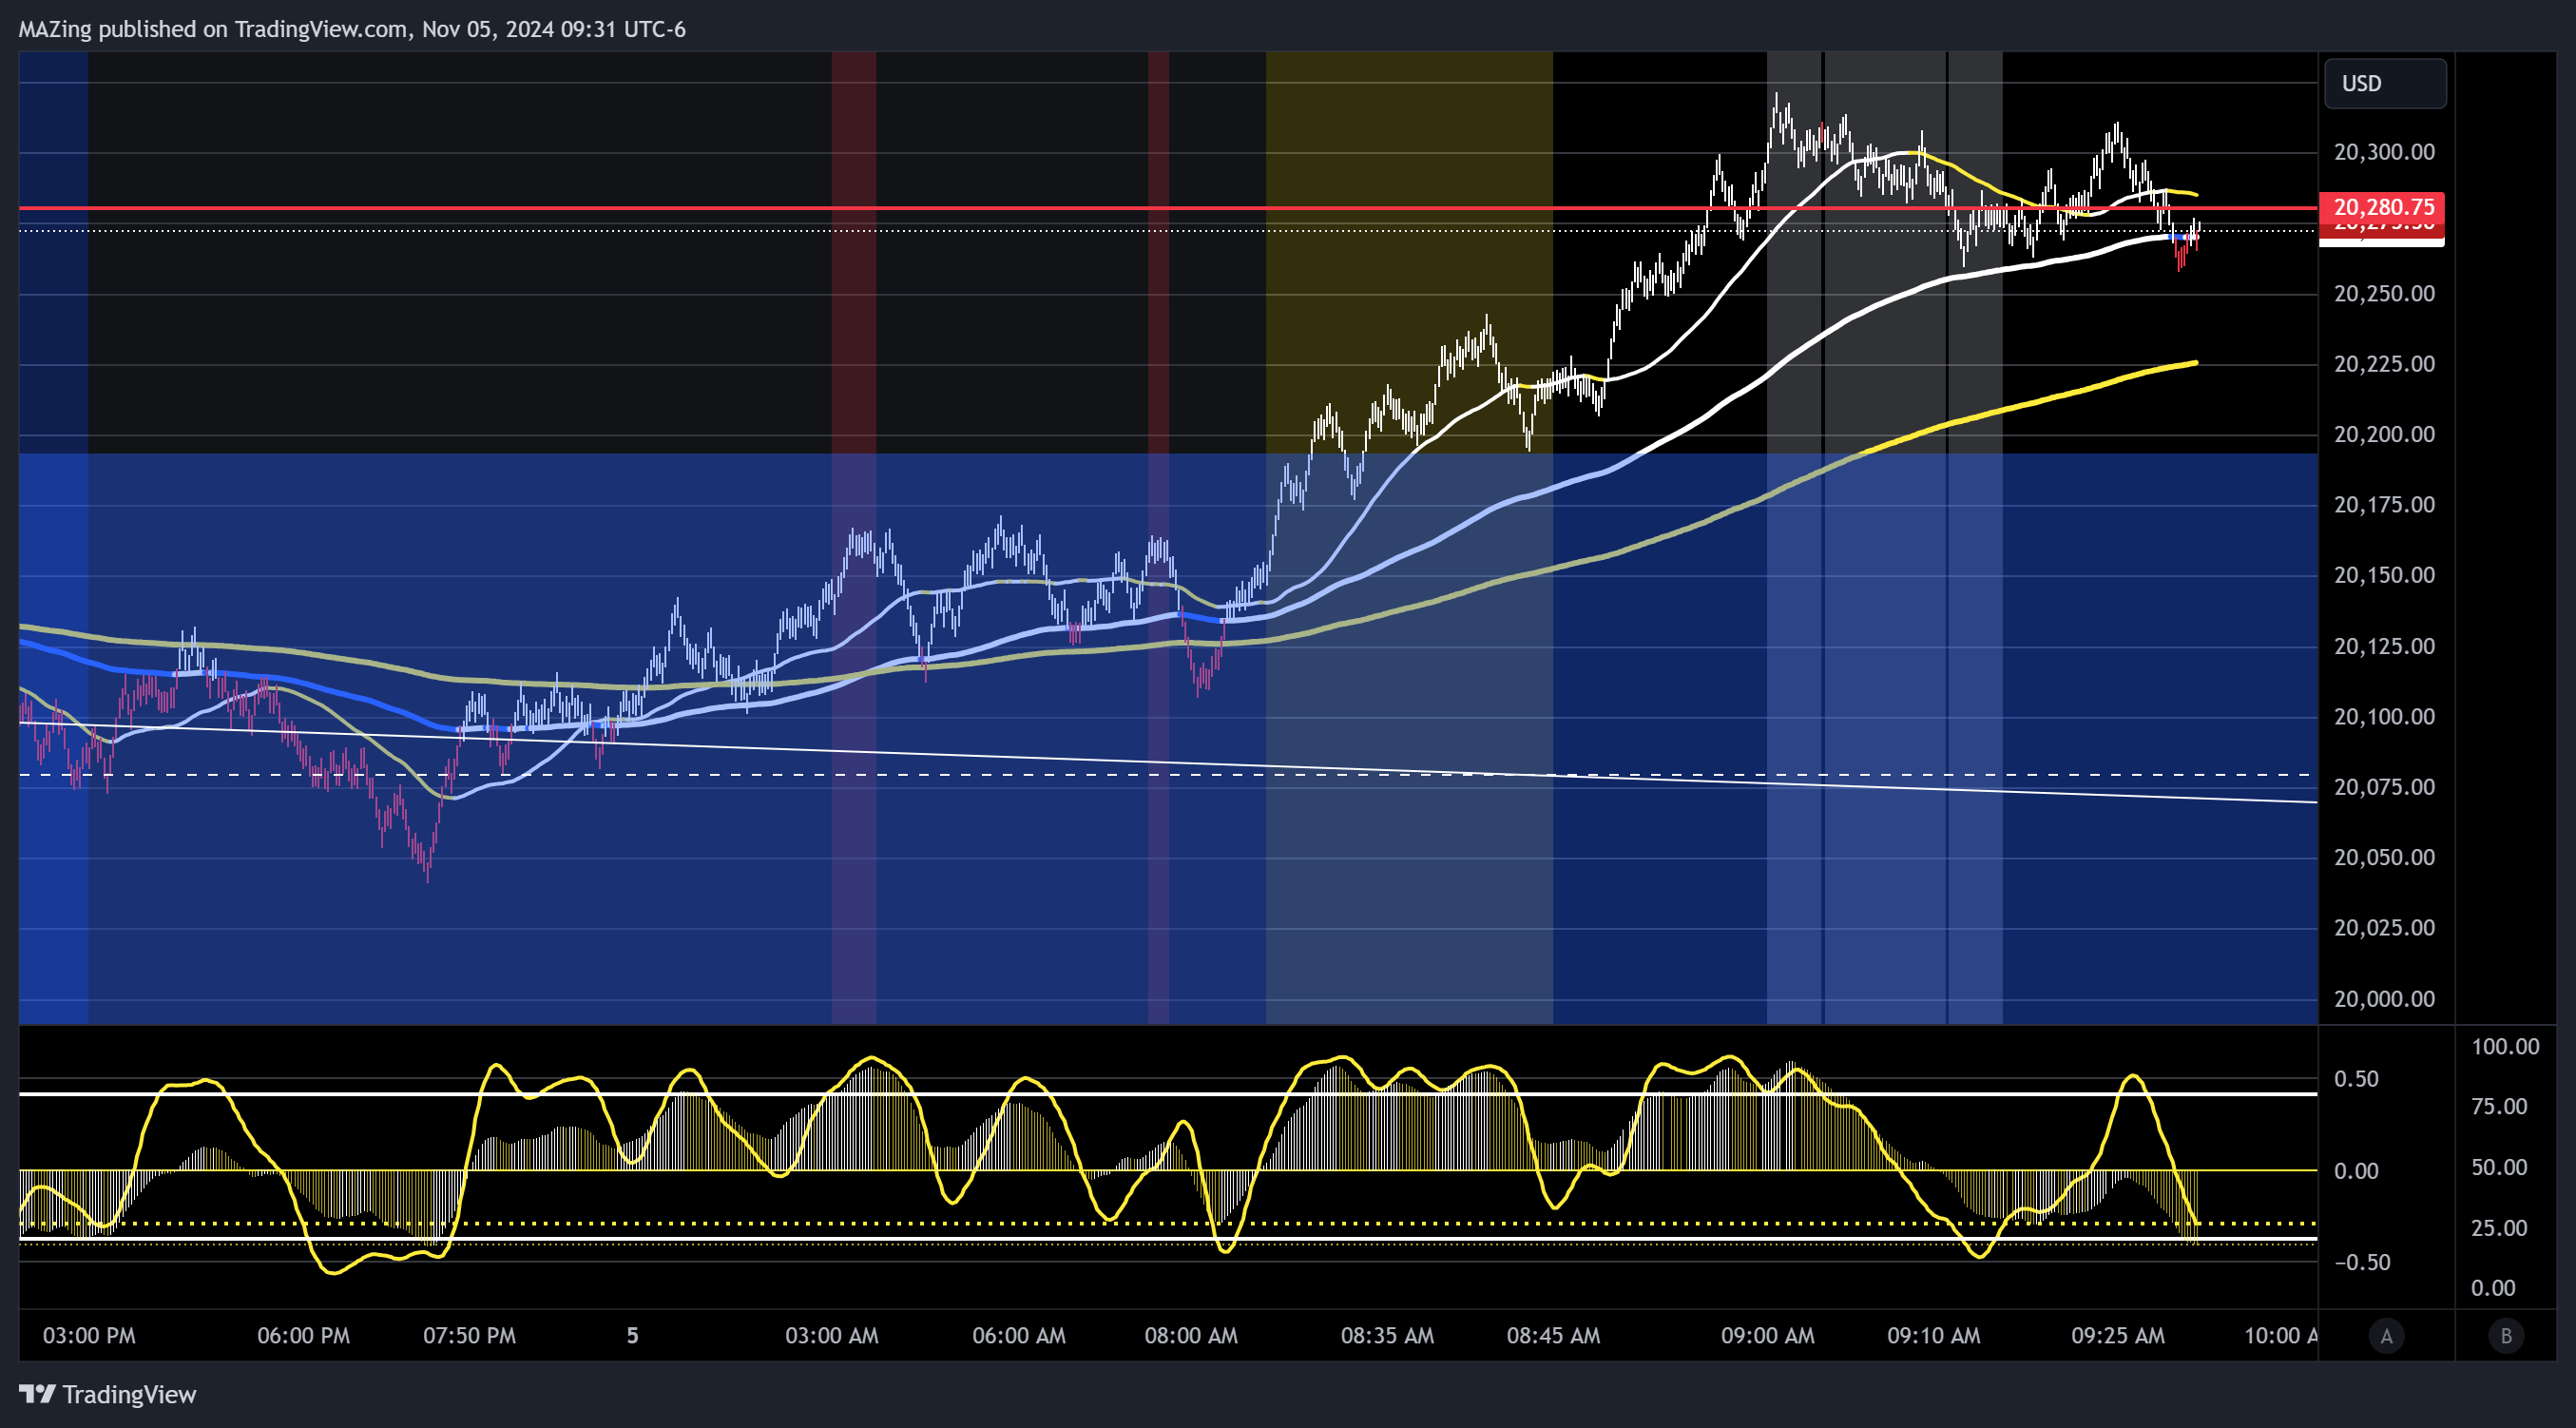
Task: Click the 08:00 AM time axis label
Action: point(1190,1336)
